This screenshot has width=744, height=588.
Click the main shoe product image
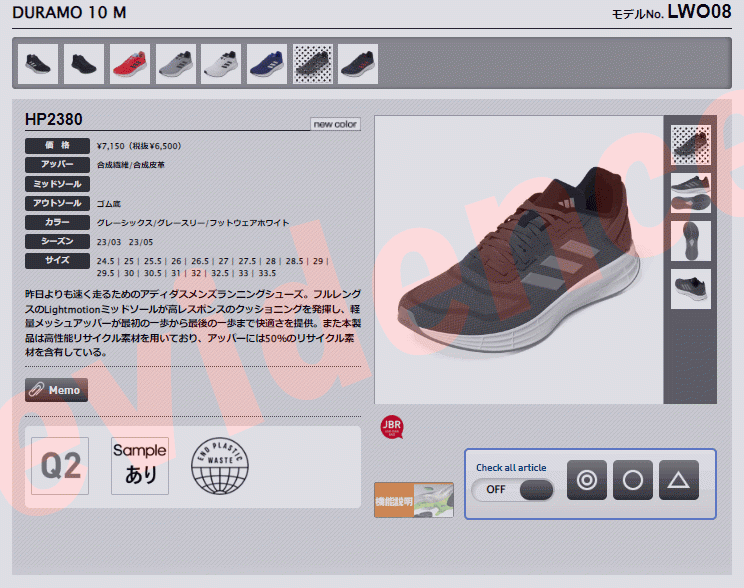coord(518,260)
